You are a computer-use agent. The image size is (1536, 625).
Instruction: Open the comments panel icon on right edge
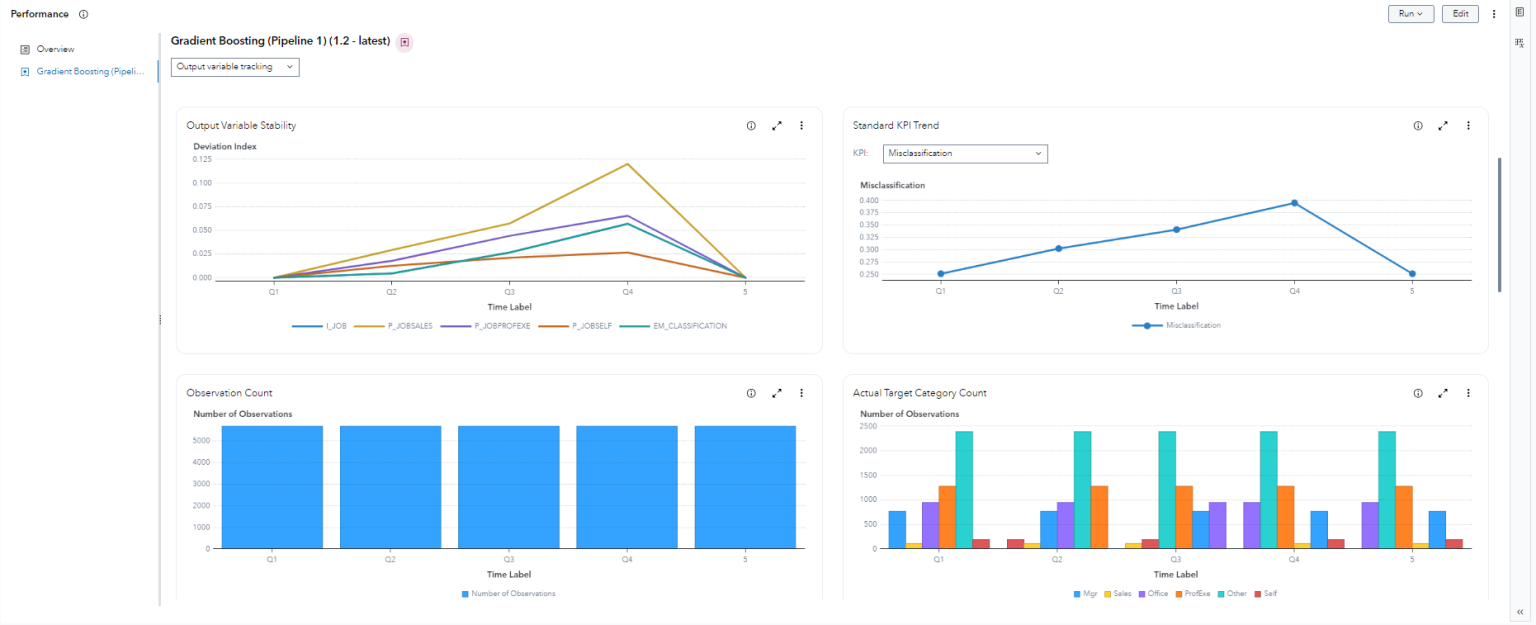(x=1518, y=10)
